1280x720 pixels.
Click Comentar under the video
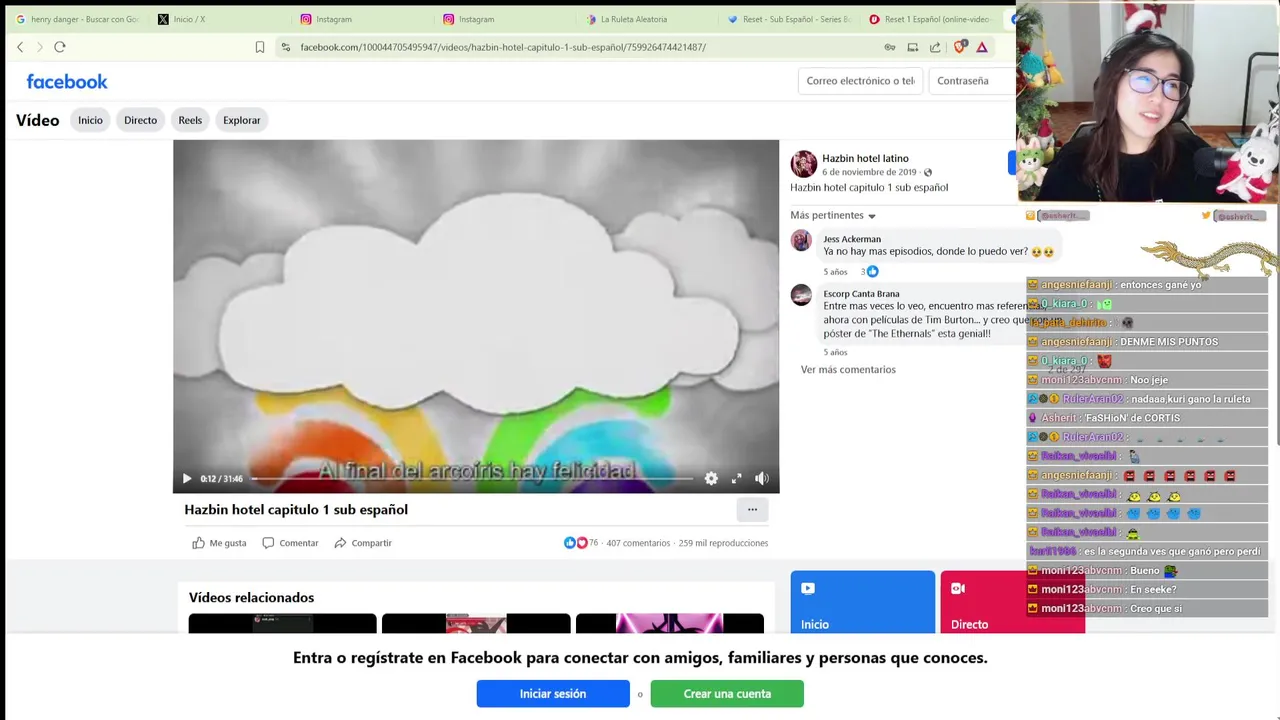coord(290,543)
